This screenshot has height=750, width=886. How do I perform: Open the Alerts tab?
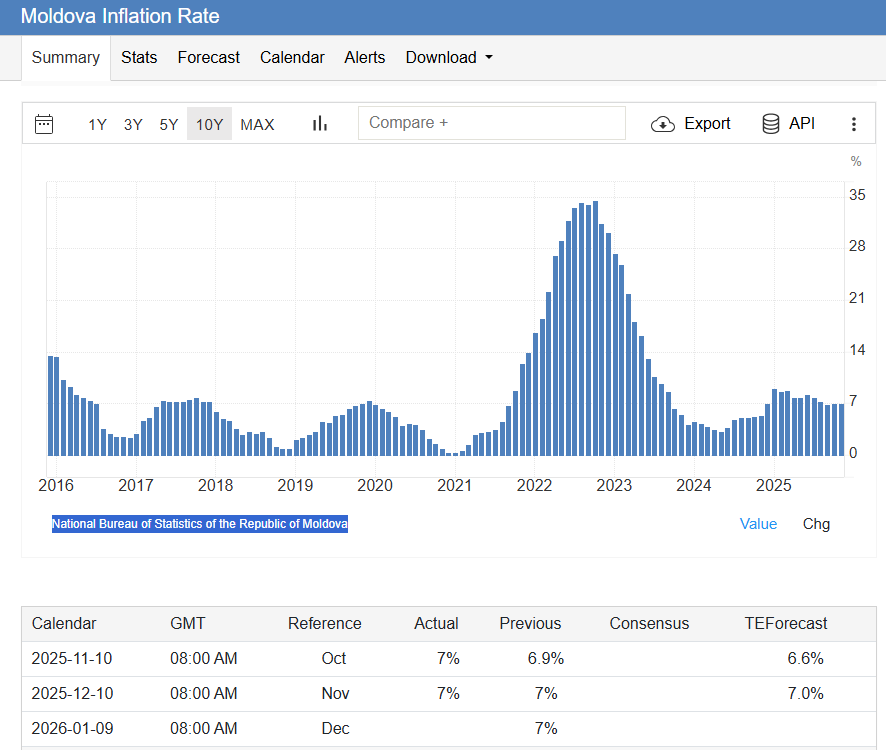tap(364, 57)
